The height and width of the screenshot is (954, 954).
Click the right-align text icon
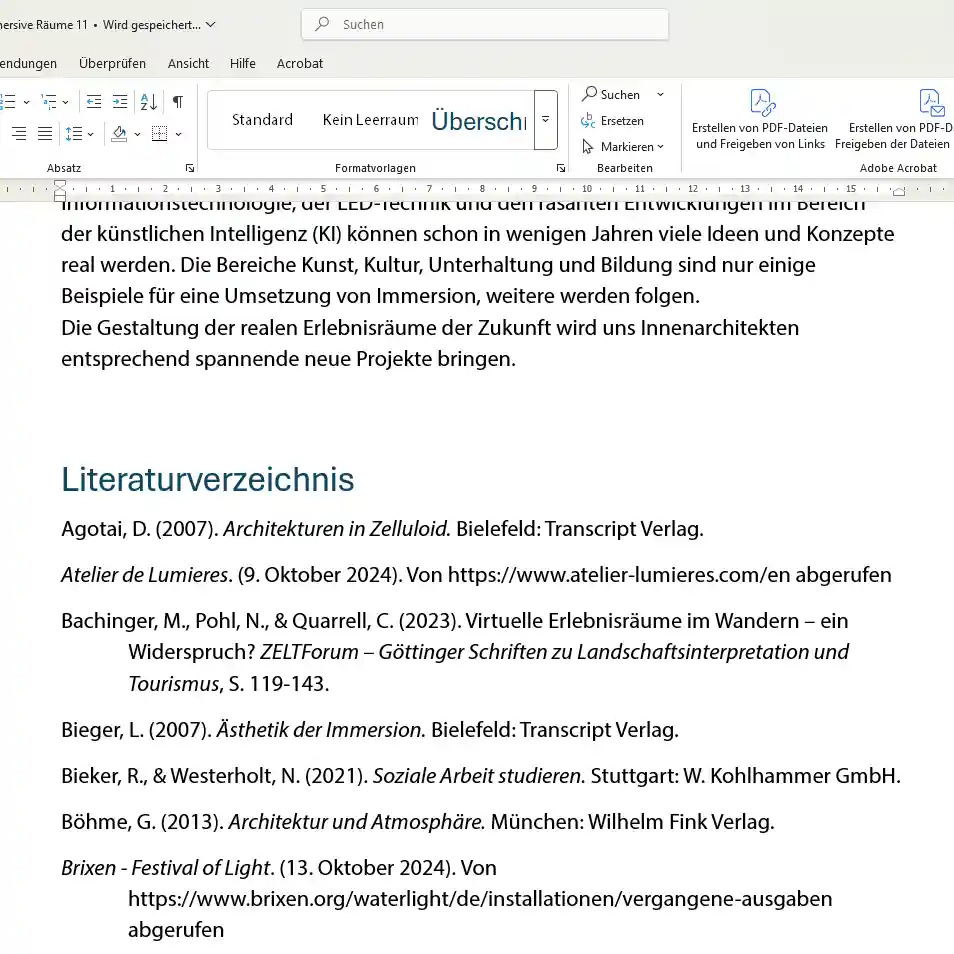[x=19, y=134]
